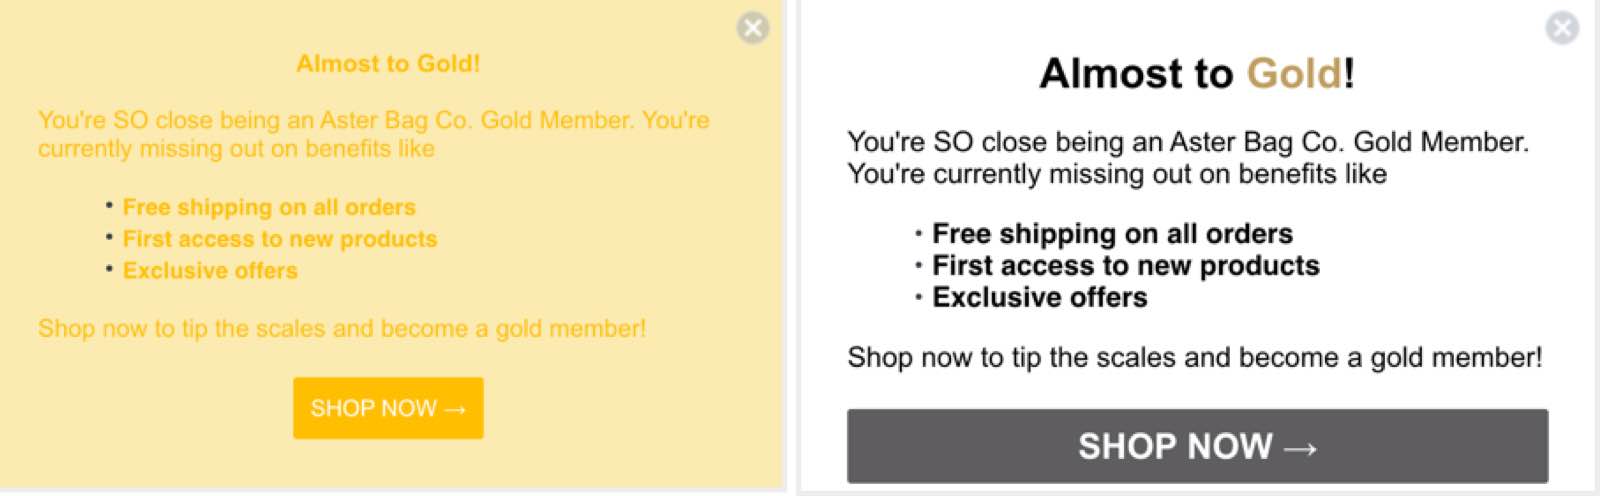The width and height of the screenshot is (1600, 496).
Task: Dismiss the white Almost to Gold popup
Action: pos(1561,28)
